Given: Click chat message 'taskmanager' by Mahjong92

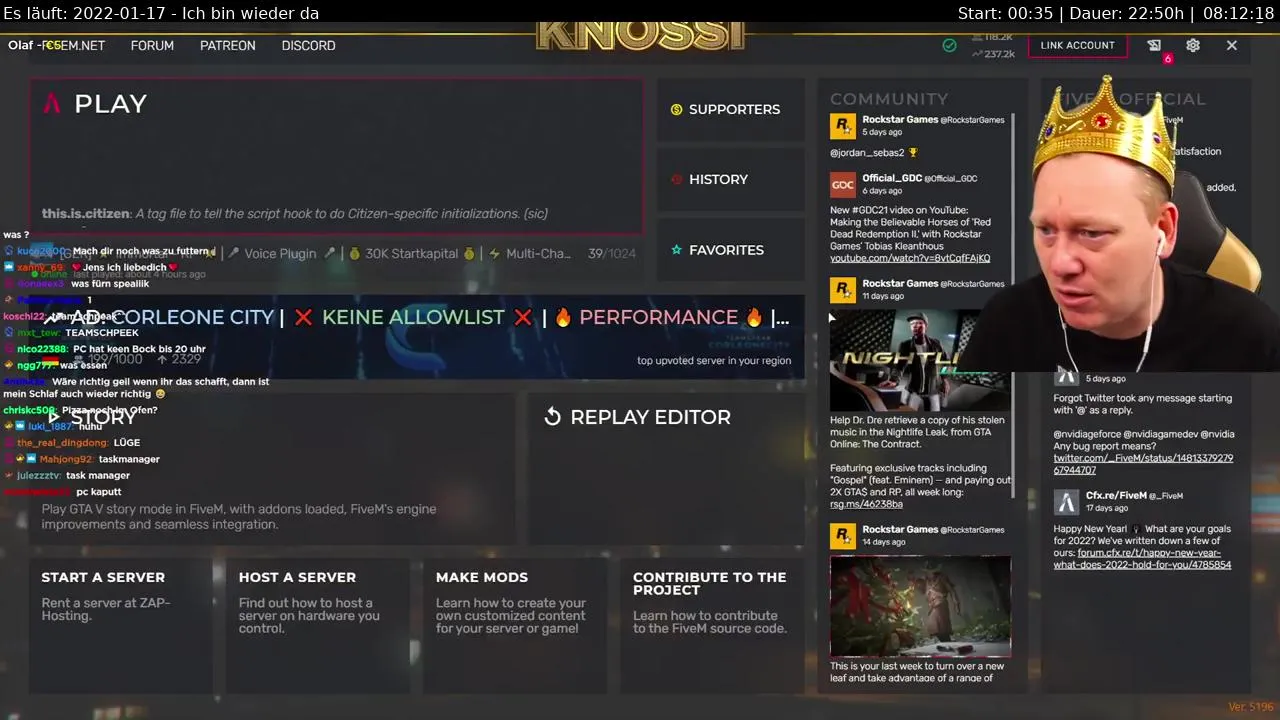Looking at the screenshot, I should [129, 459].
